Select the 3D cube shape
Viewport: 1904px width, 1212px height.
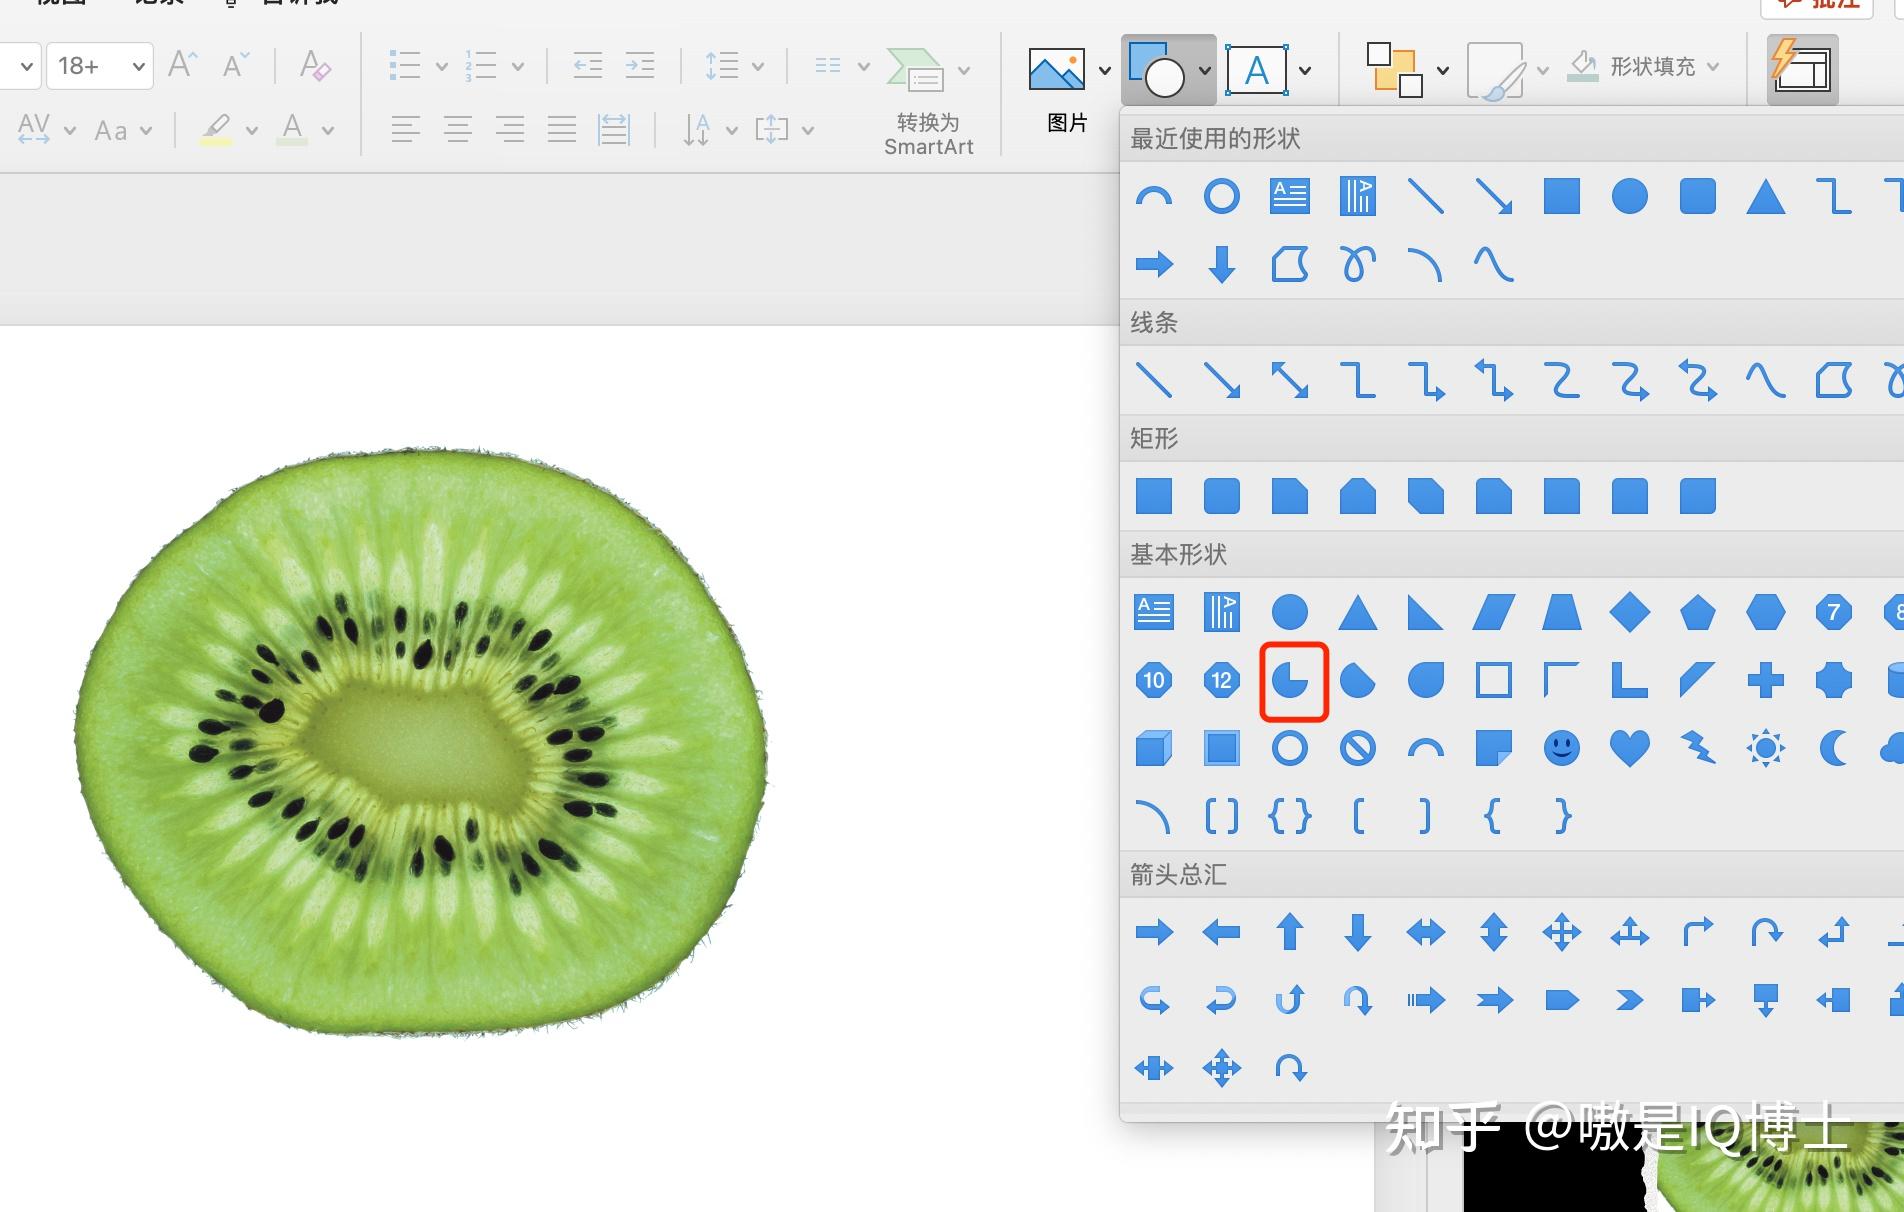coord(1154,748)
